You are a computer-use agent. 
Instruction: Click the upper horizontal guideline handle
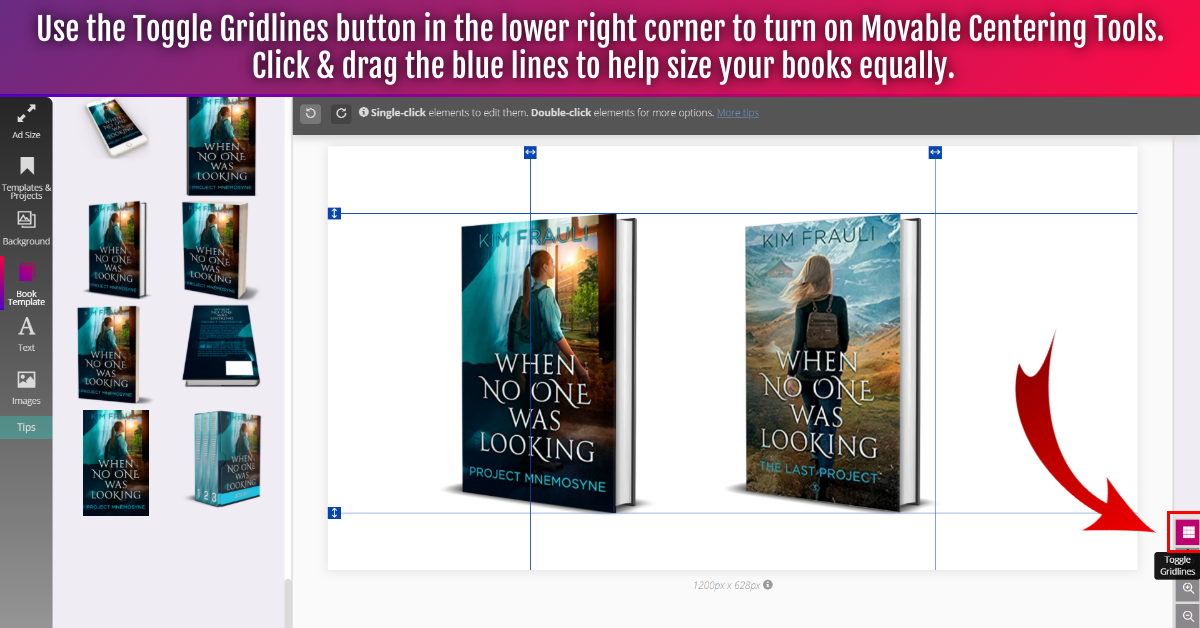point(335,213)
